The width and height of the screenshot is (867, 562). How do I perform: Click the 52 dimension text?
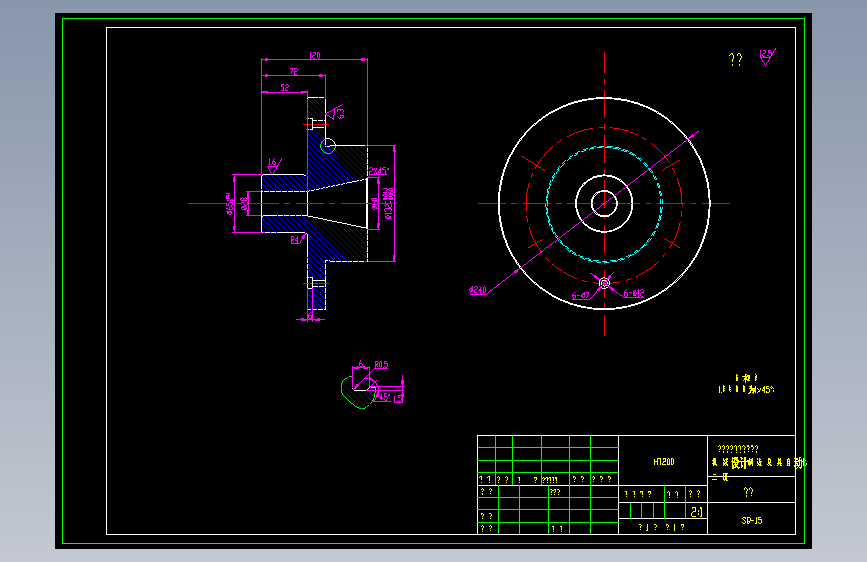pos(285,87)
